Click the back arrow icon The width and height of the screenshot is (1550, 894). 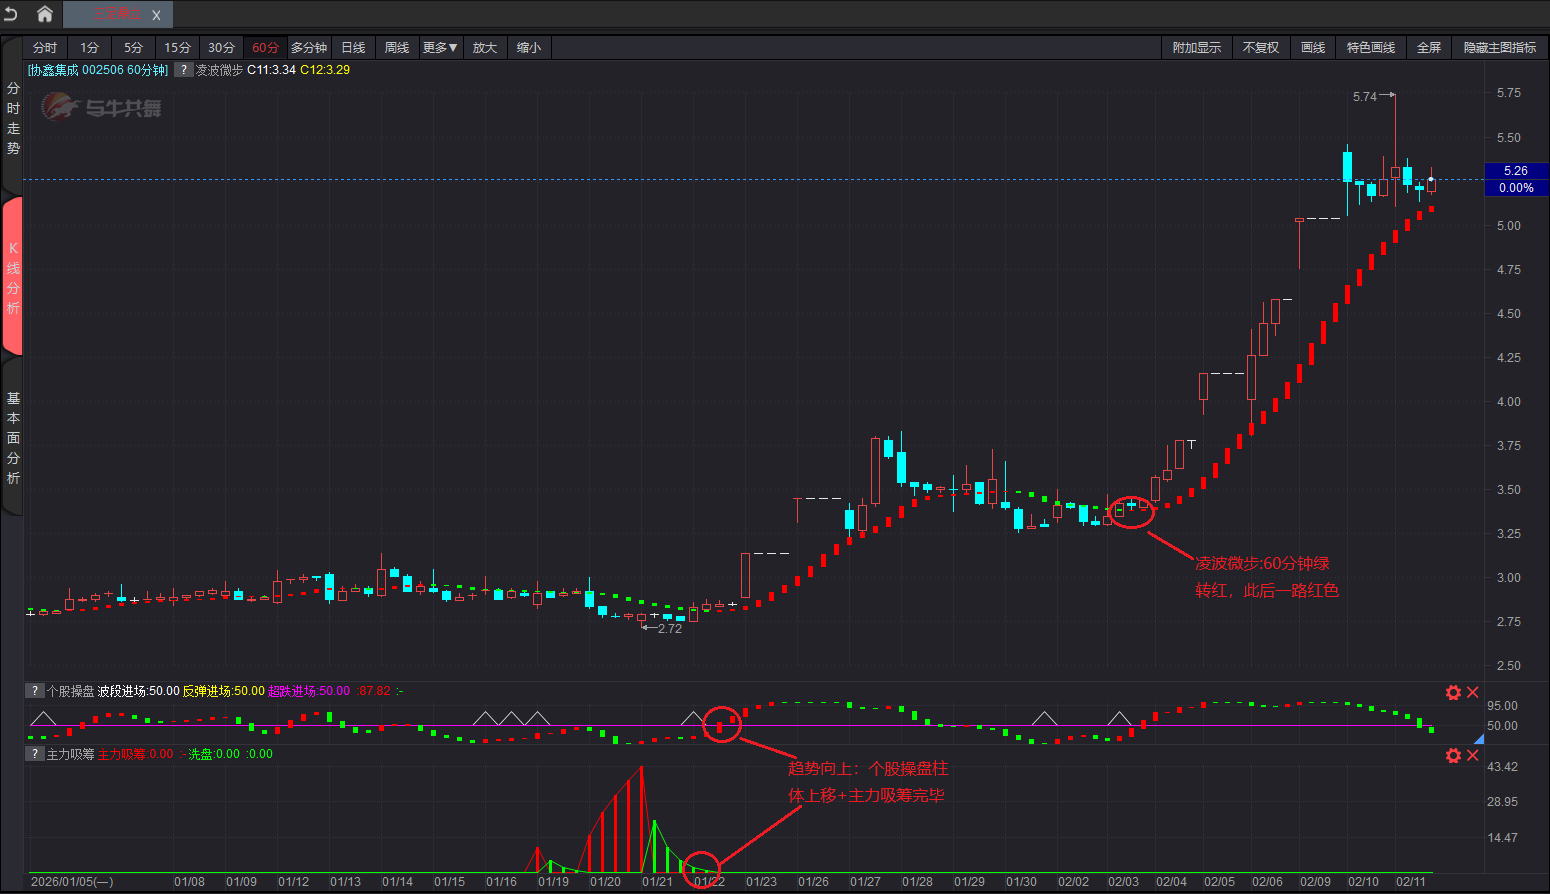pyautogui.click(x=11, y=14)
